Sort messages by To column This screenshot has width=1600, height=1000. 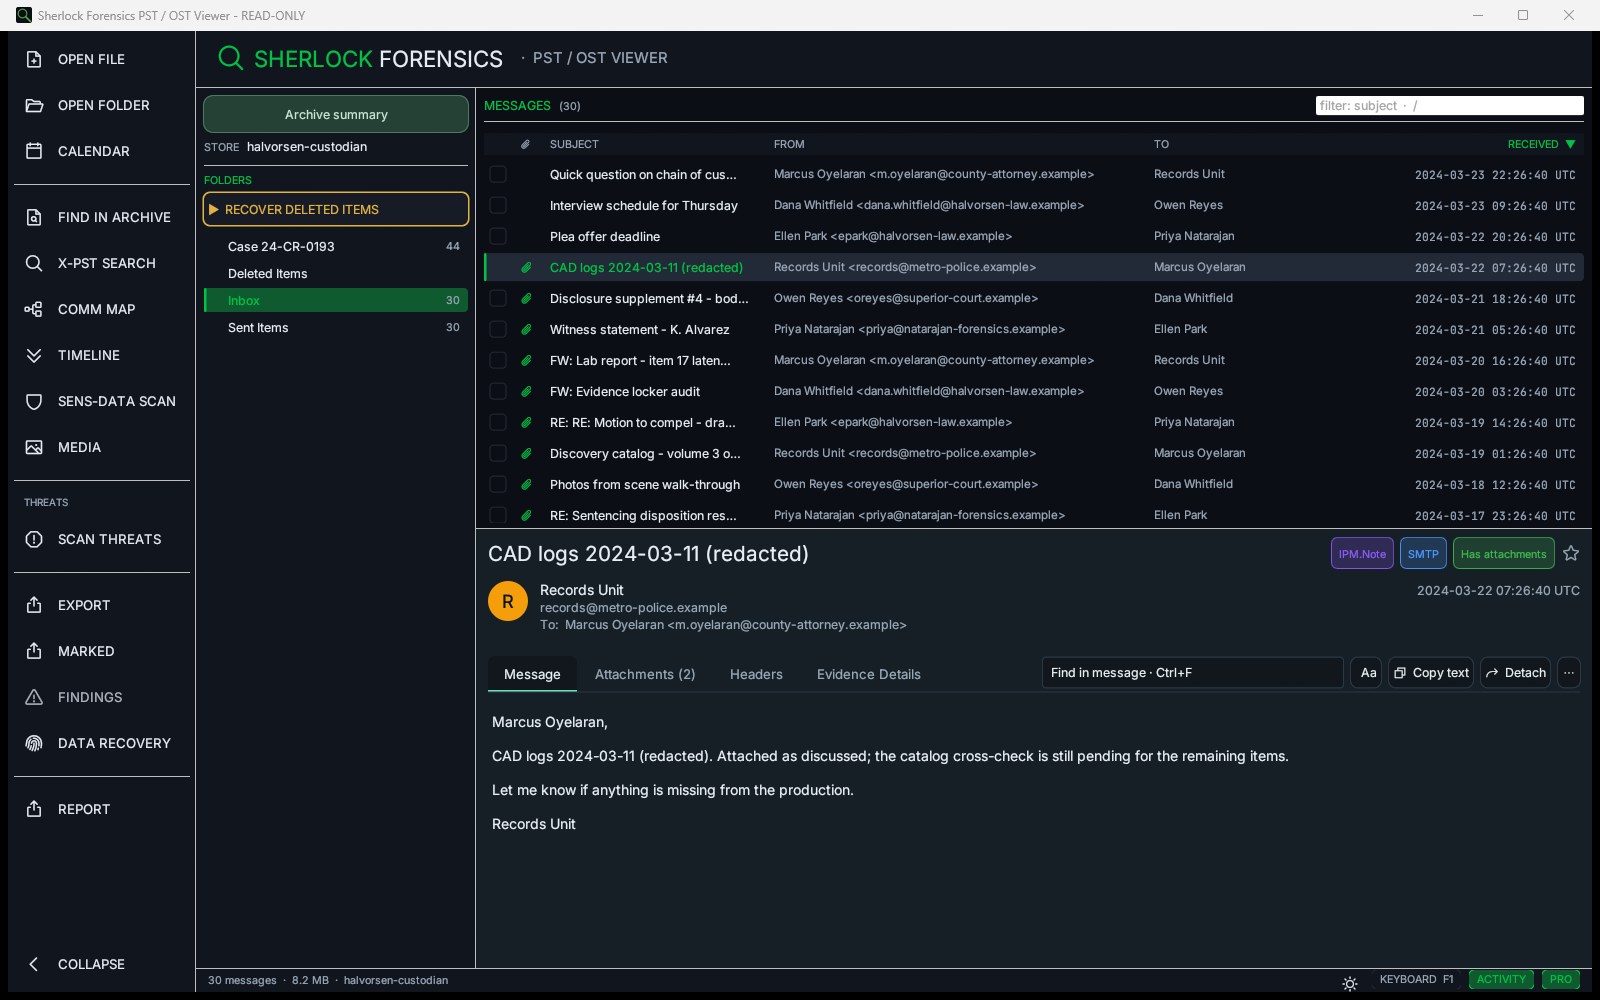[x=1161, y=144]
